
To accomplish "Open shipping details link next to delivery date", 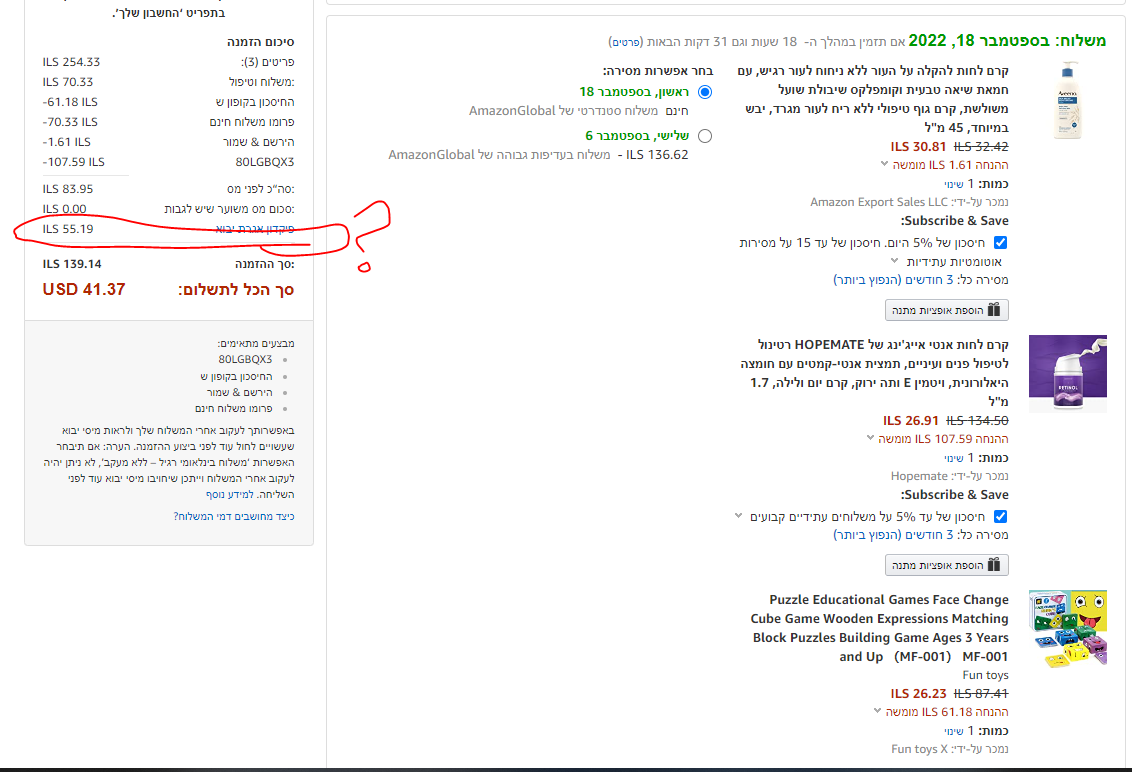I will (626, 42).
